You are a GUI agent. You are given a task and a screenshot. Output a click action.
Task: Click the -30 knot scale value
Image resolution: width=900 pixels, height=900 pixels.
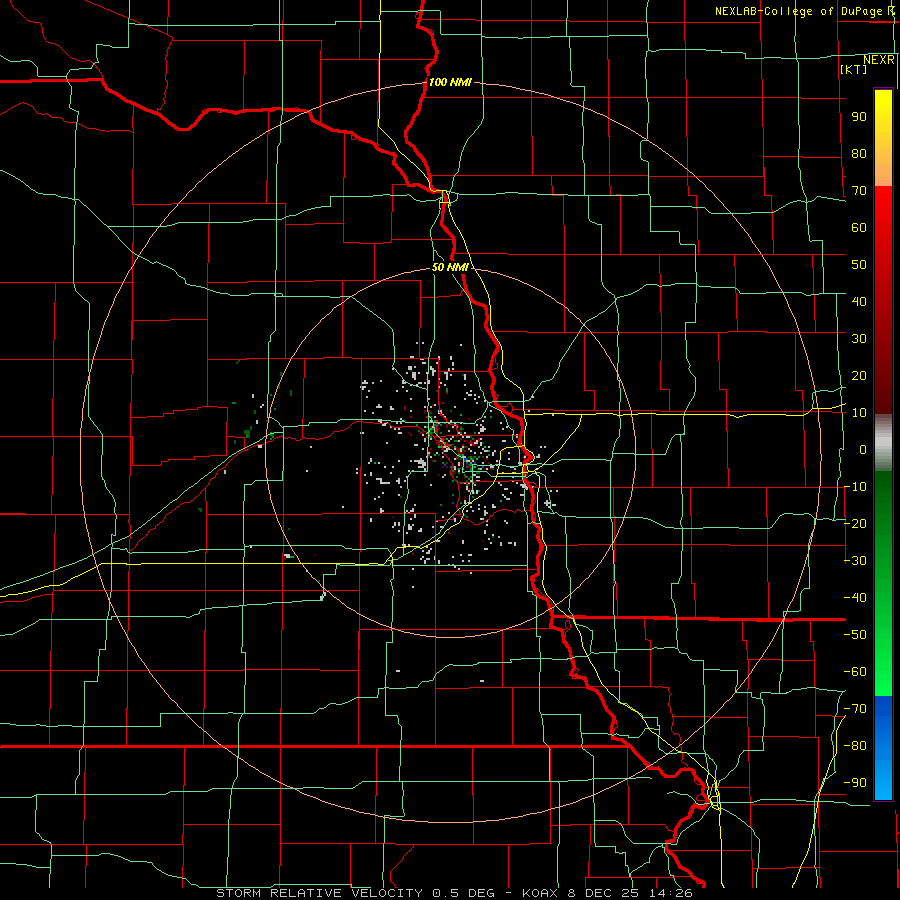[855, 561]
